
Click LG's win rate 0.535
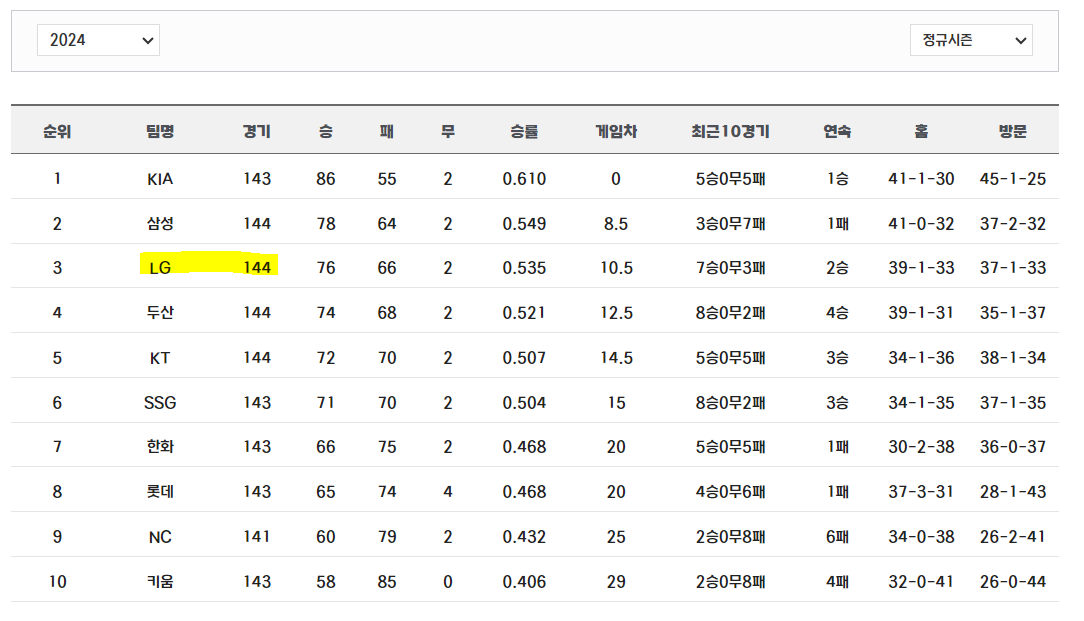(524, 268)
